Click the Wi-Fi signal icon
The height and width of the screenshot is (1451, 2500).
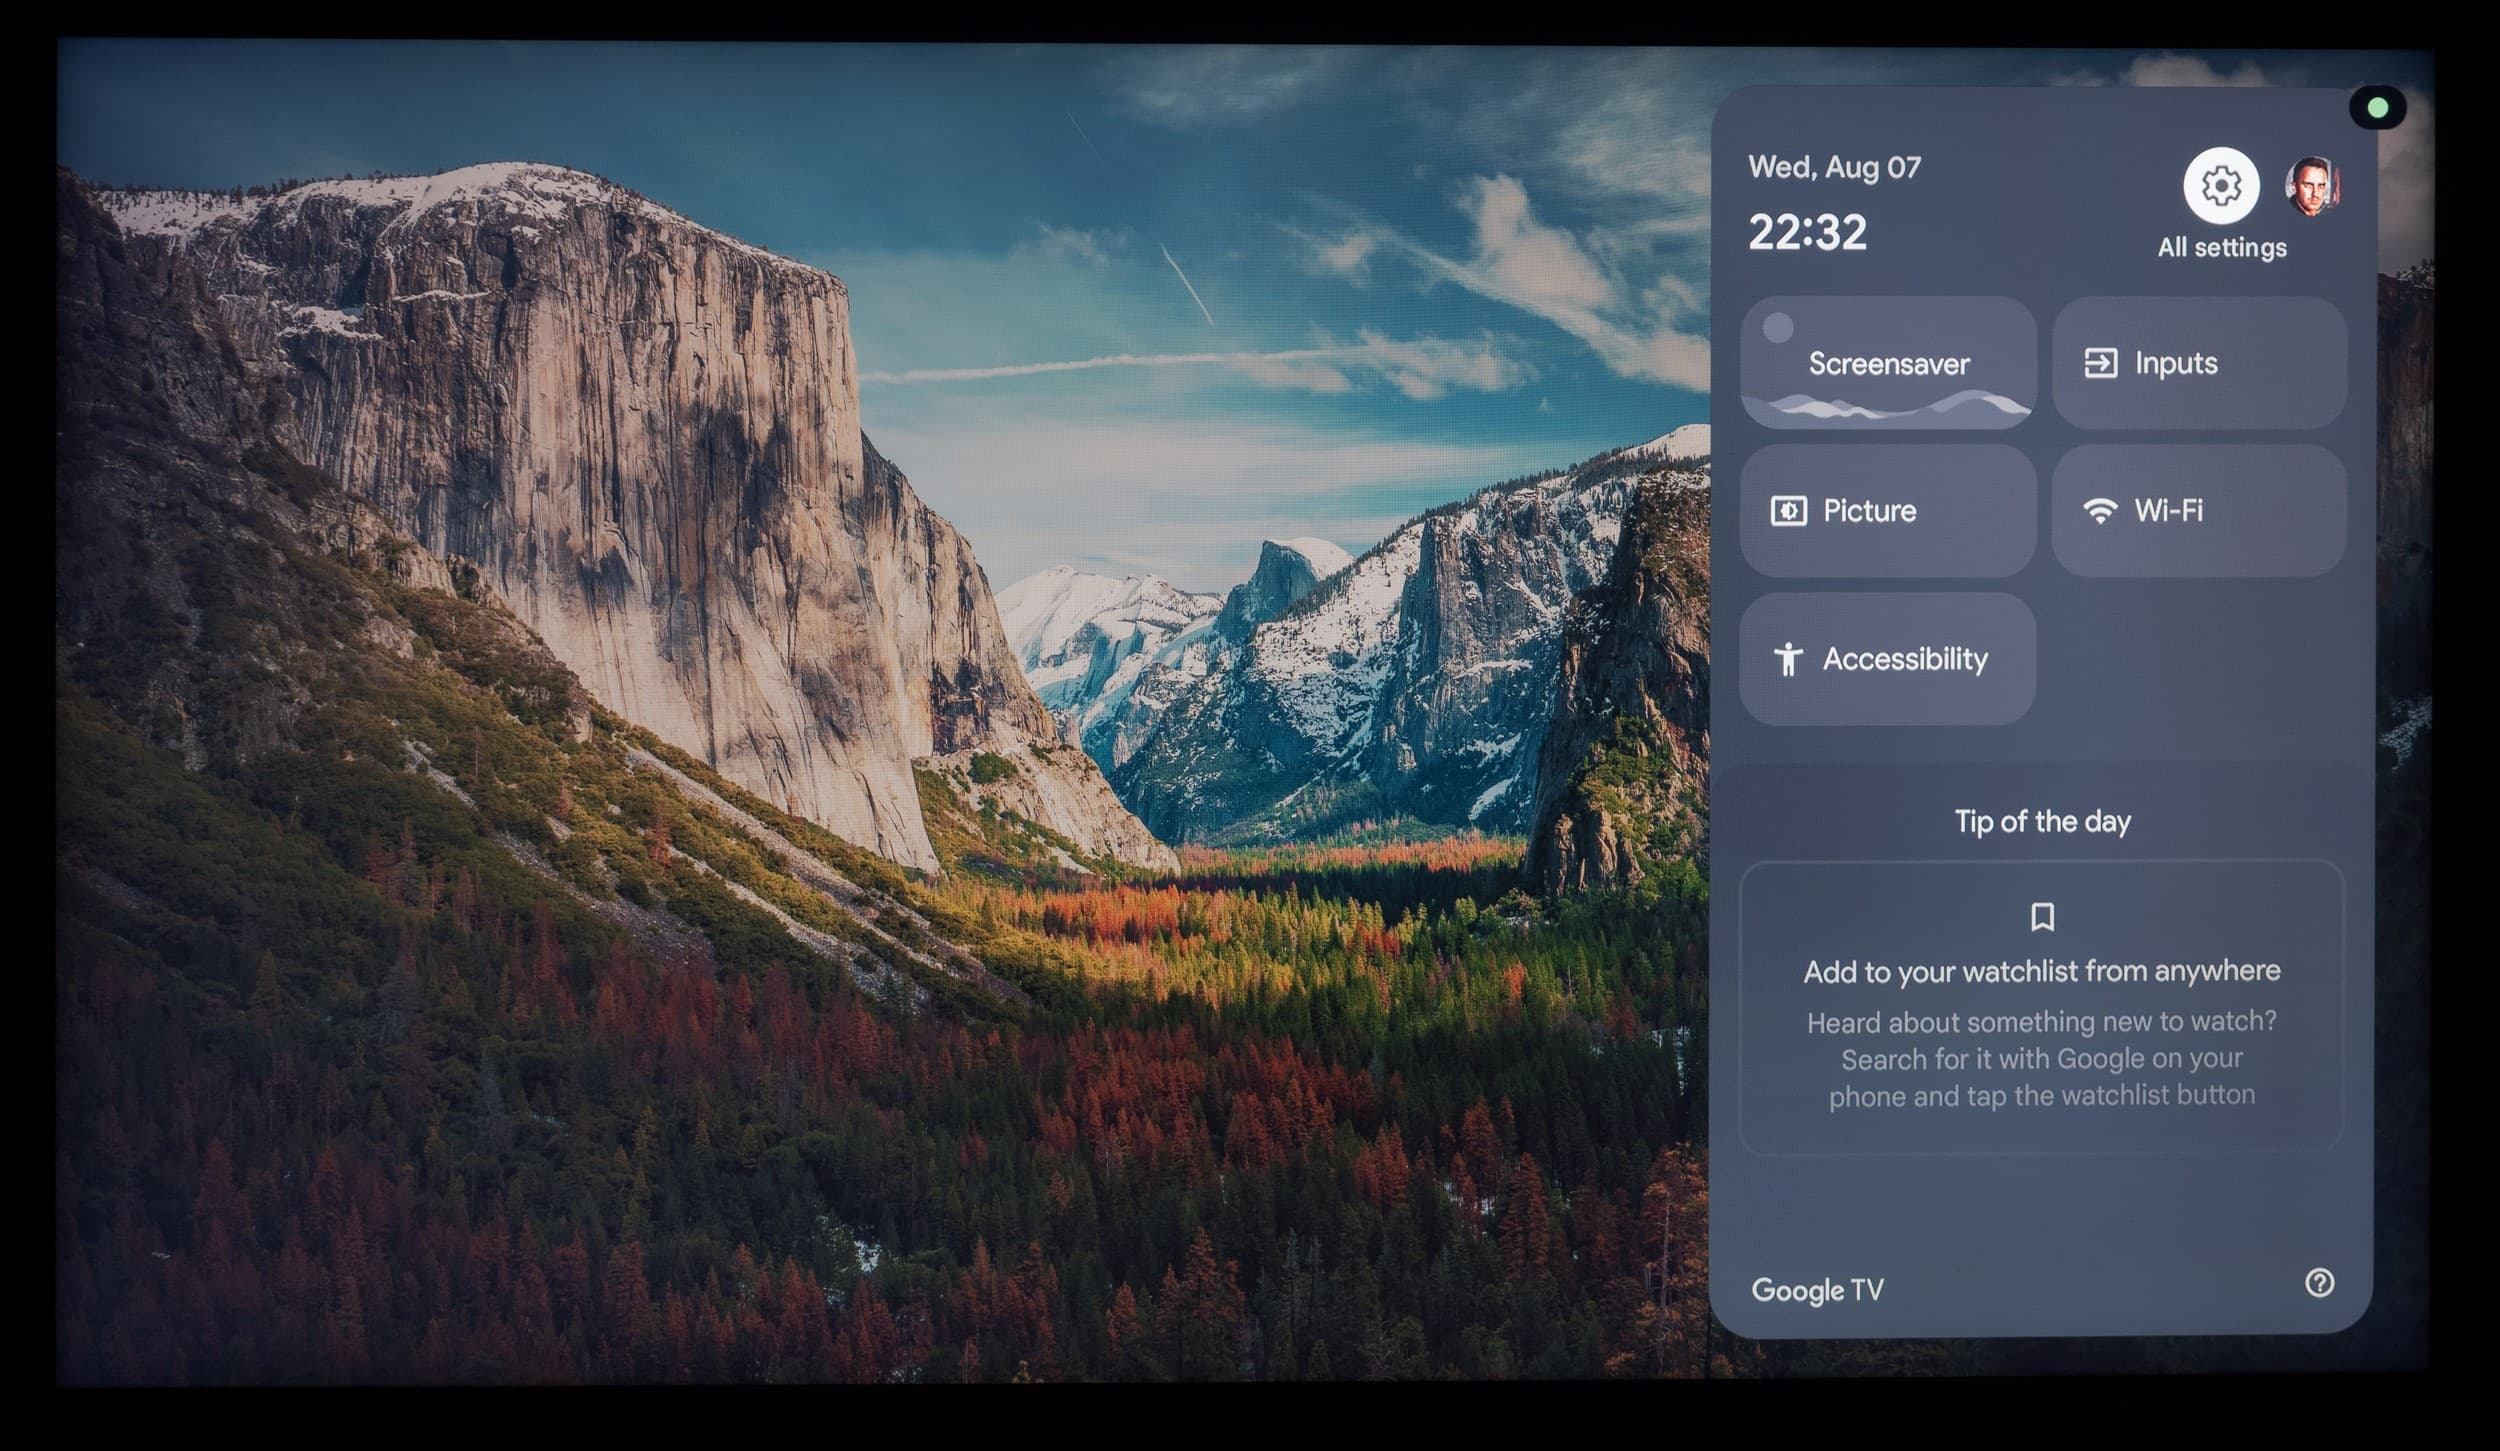pyautogui.click(x=2099, y=511)
